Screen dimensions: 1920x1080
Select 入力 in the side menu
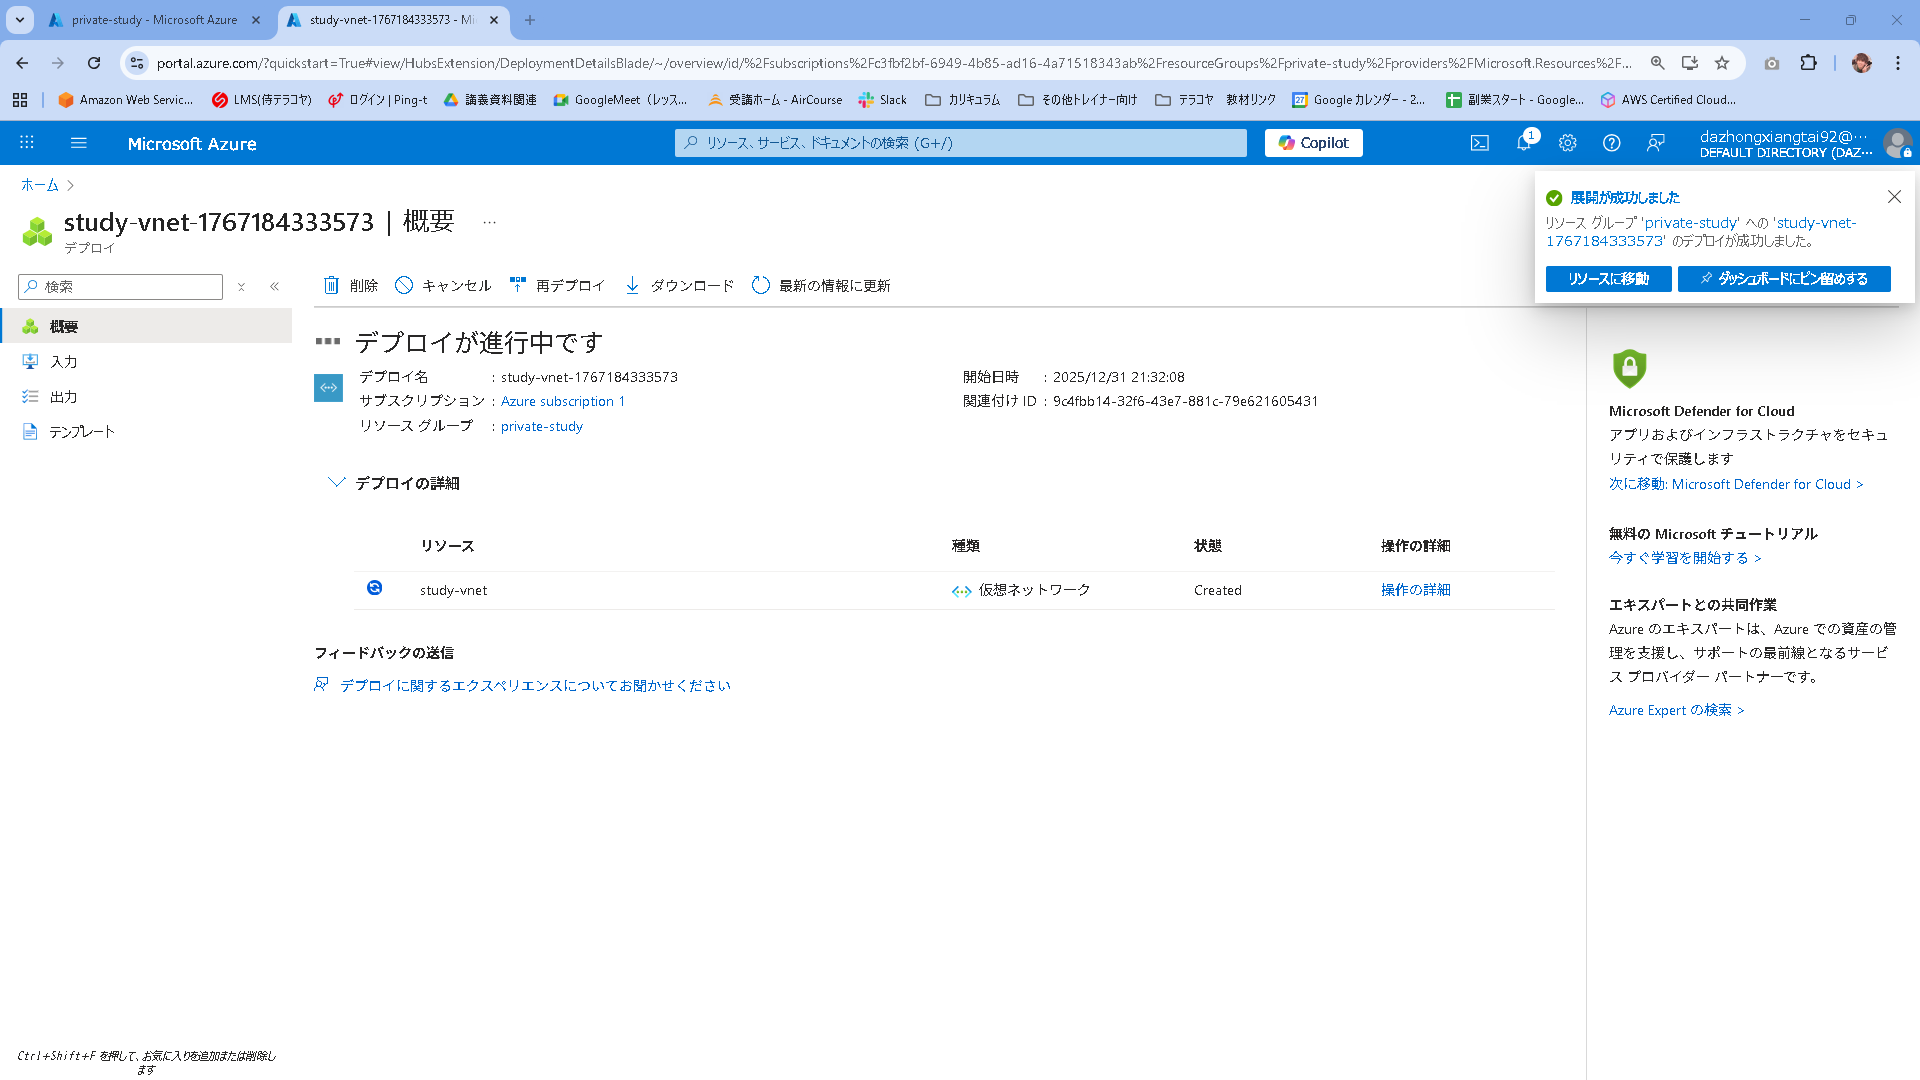click(x=63, y=362)
